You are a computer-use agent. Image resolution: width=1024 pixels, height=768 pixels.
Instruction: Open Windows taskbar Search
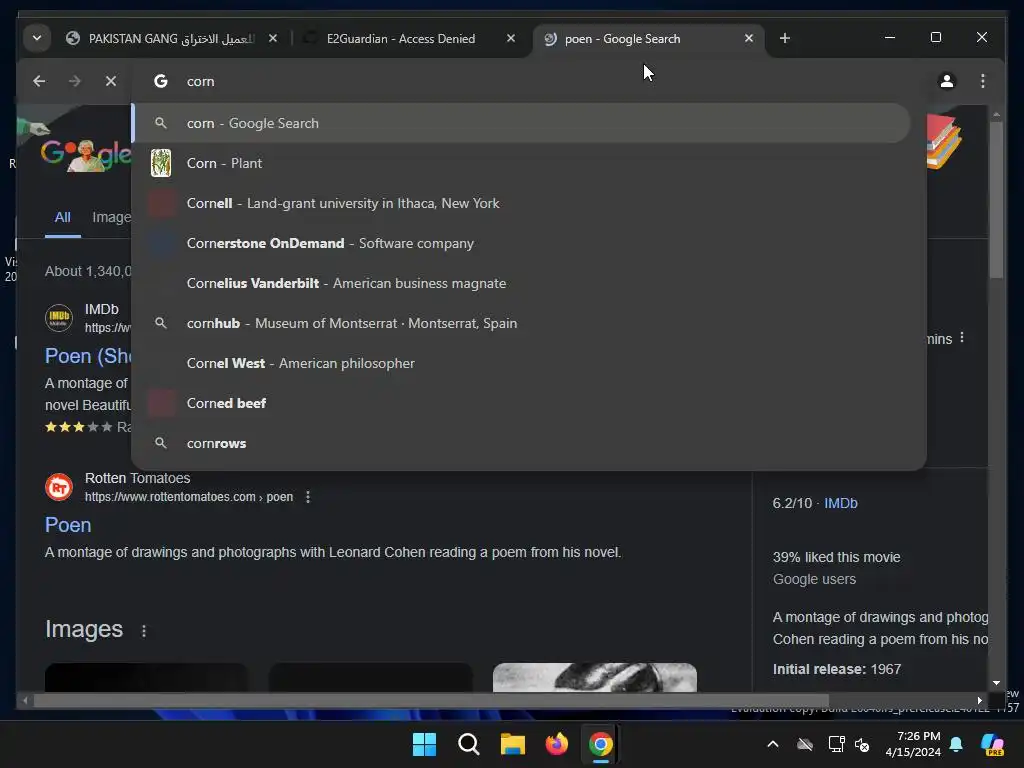coord(468,744)
